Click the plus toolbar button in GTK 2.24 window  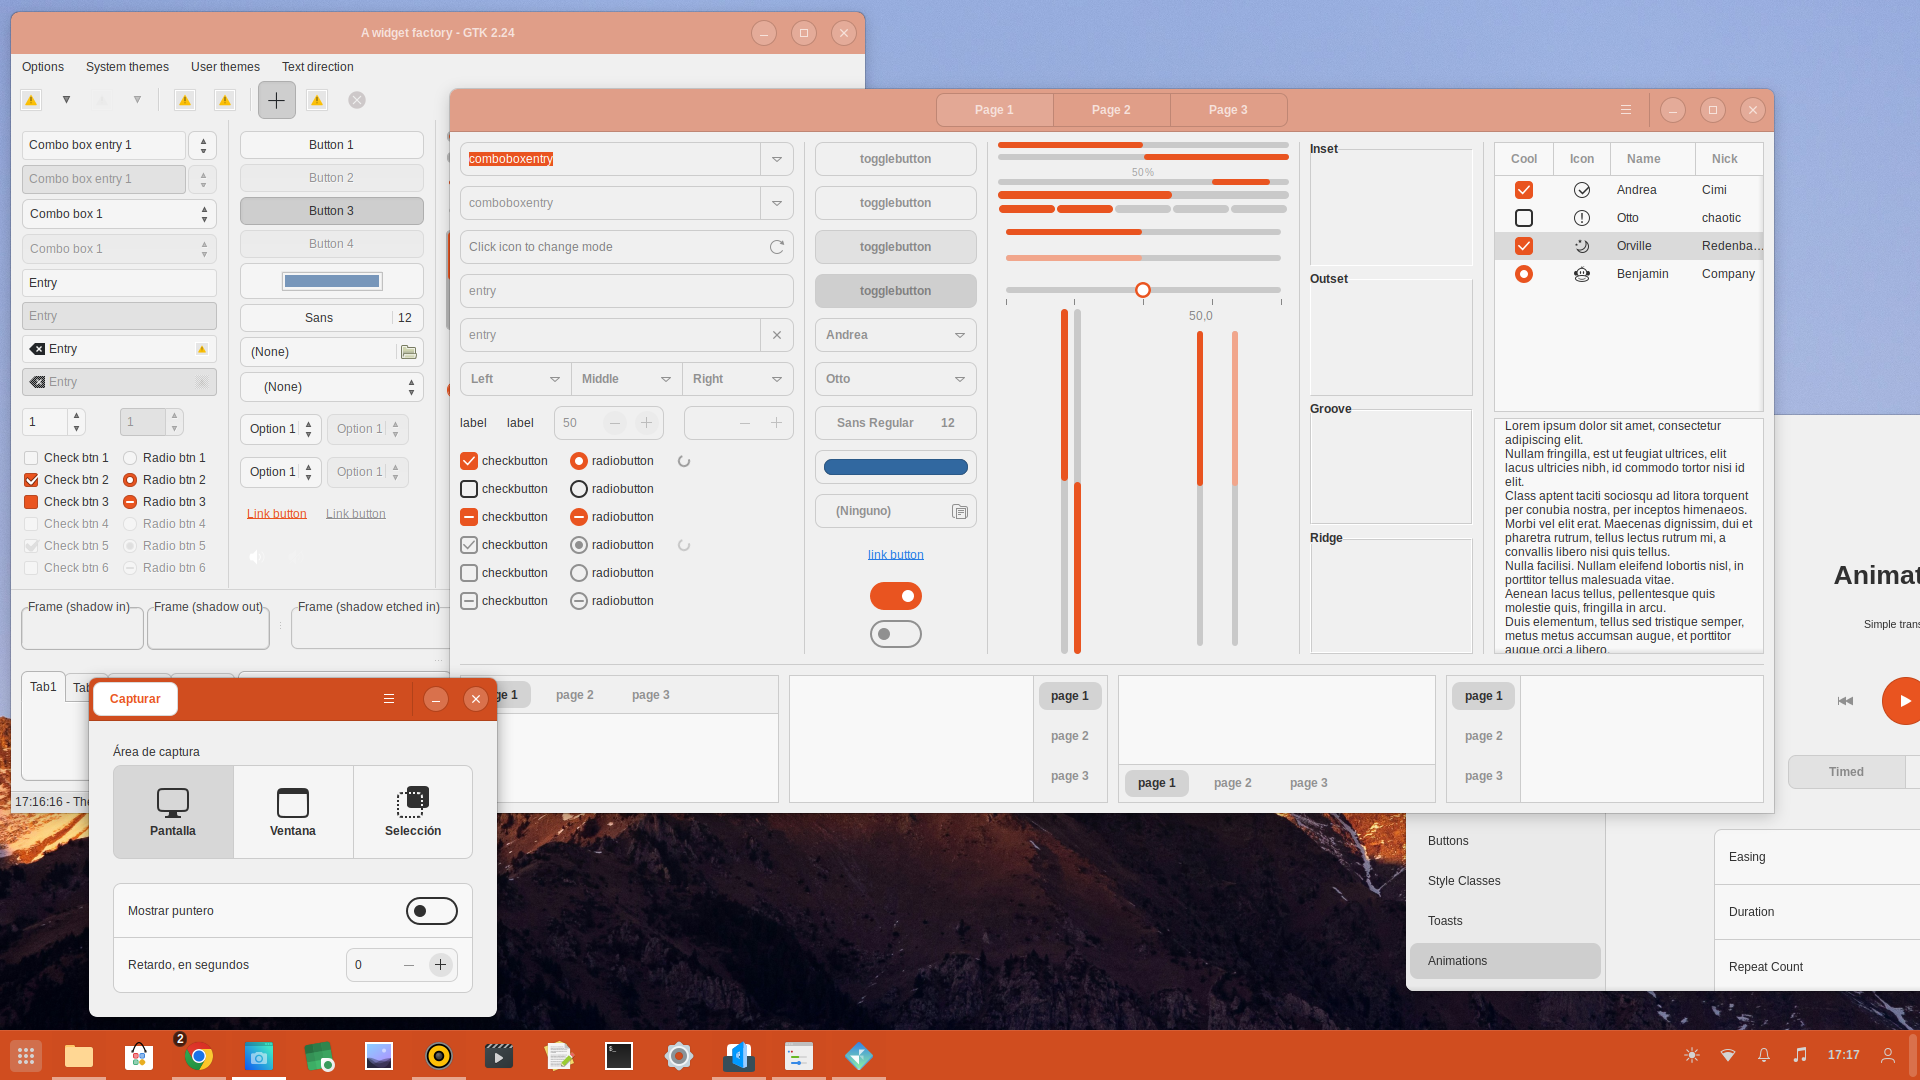[277, 100]
